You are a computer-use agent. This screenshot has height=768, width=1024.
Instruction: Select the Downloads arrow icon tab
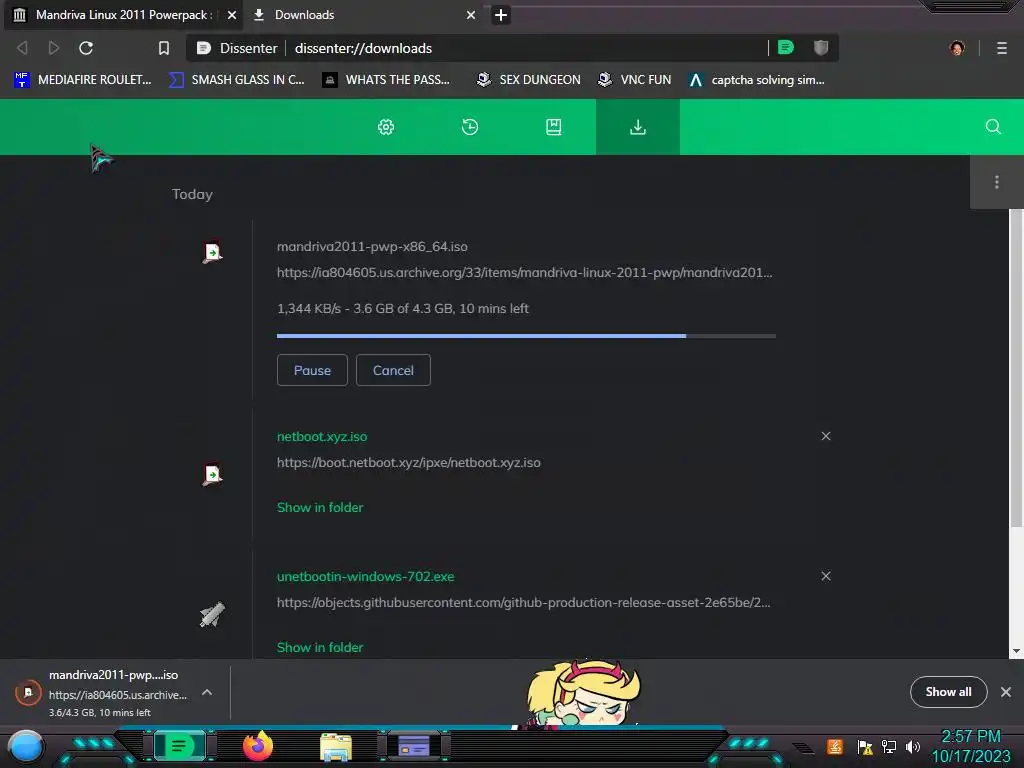point(637,127)
